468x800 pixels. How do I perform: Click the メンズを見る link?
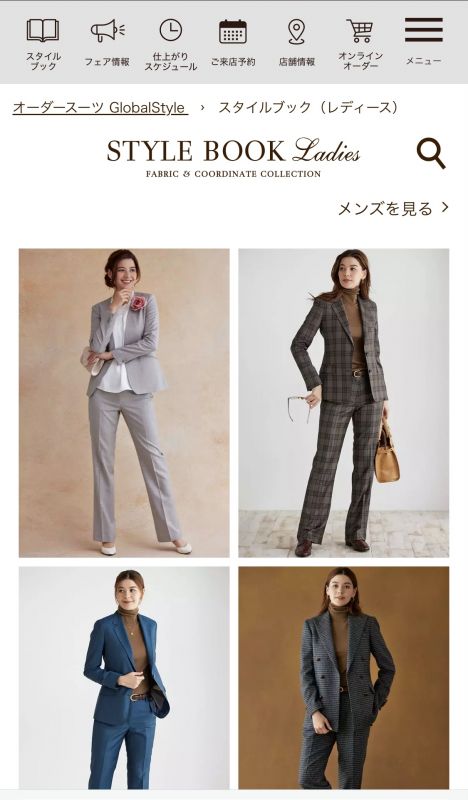click(385, 208)
